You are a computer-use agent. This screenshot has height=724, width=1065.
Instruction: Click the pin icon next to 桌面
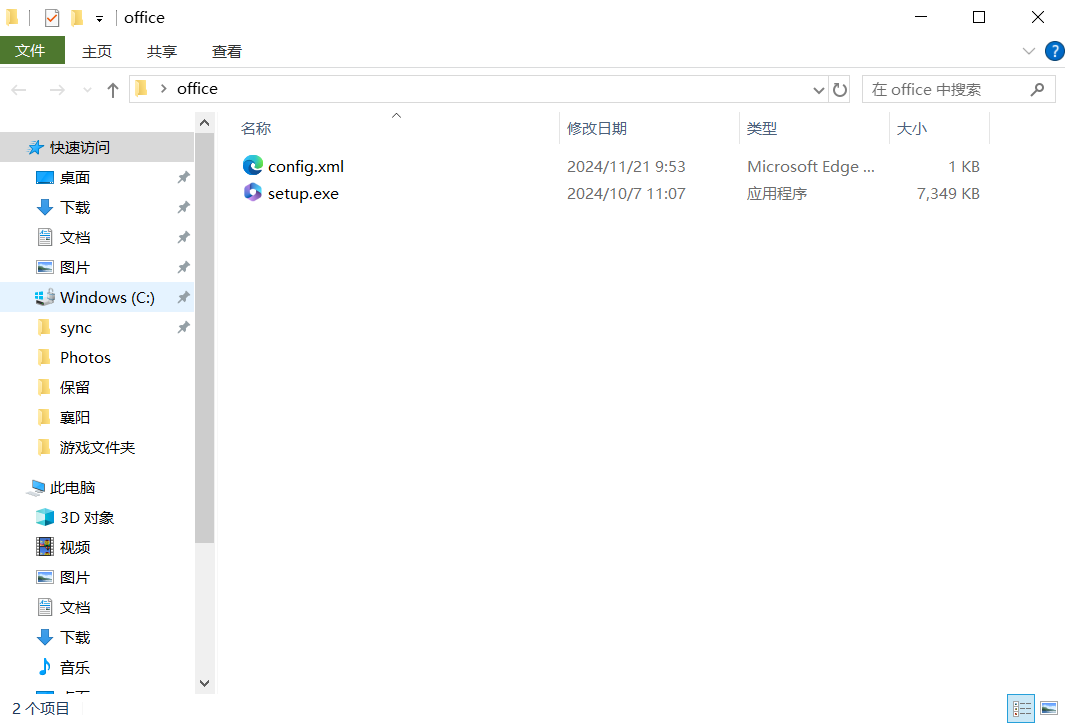[x=183, y=177]
